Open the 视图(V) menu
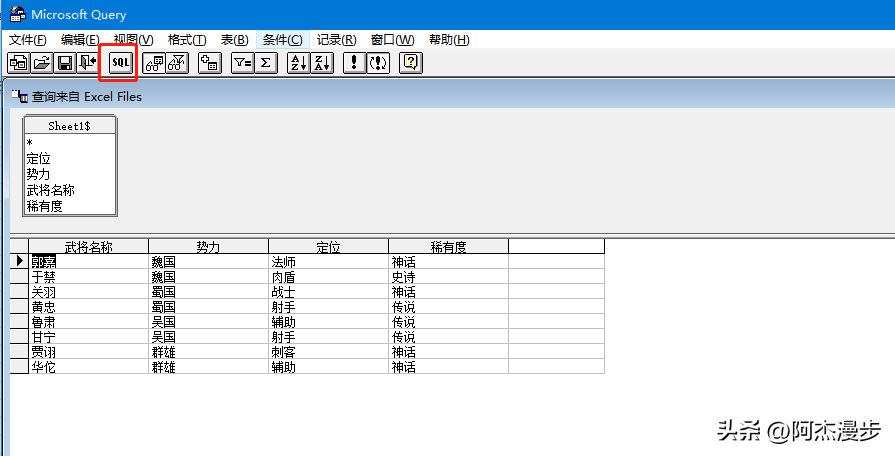Screen dimensions: 895x456 pyautogui.click(x=134, y=40)
